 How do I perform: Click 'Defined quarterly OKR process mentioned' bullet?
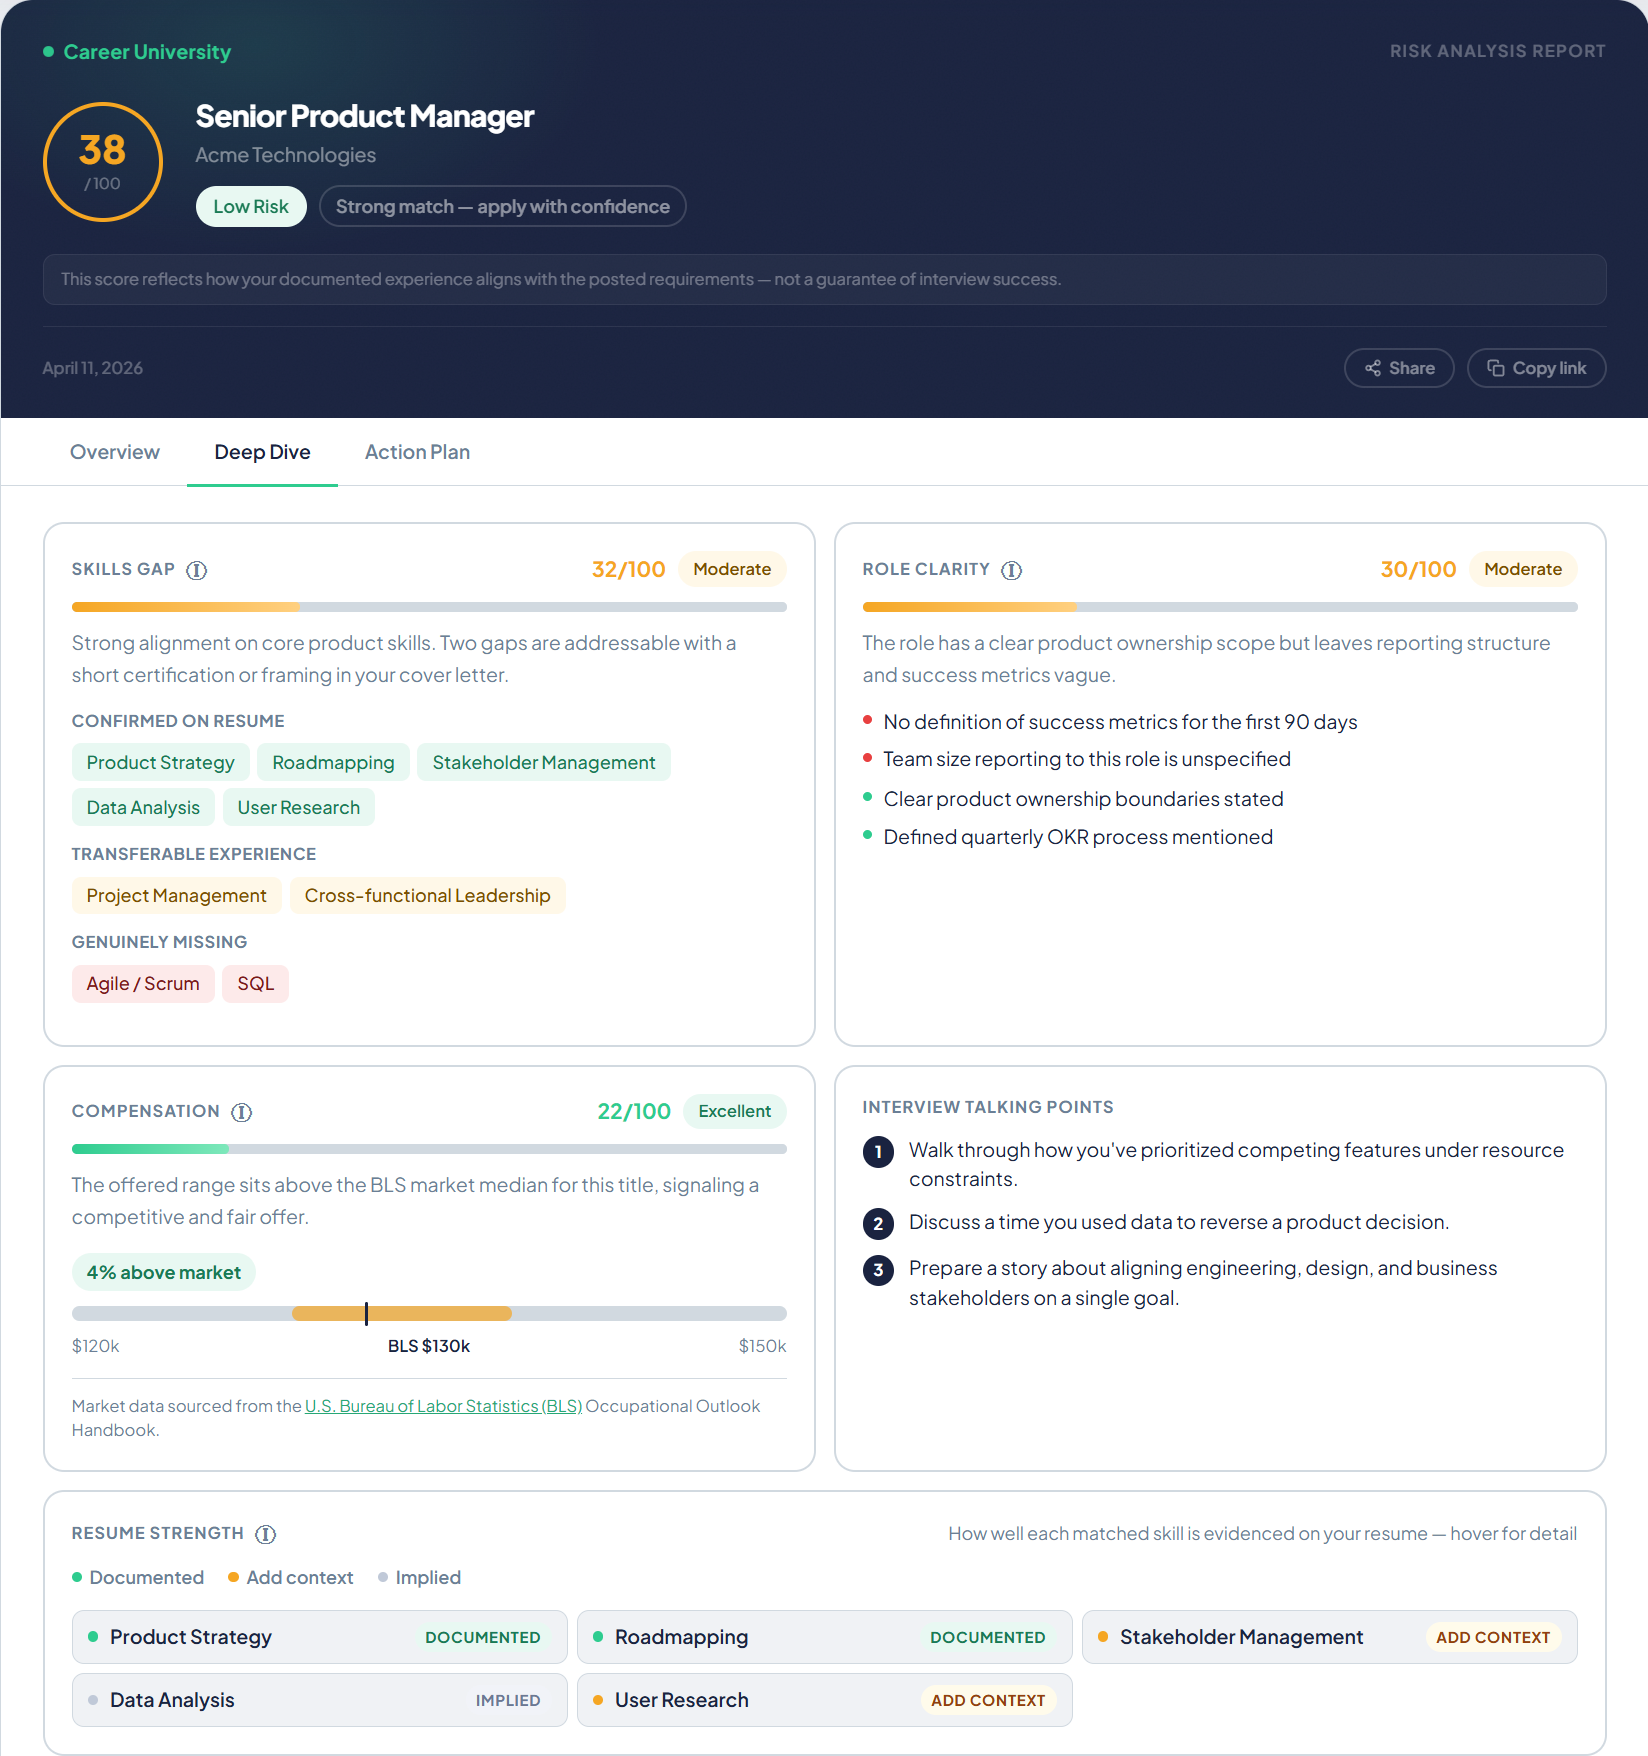pos(1068,837)
